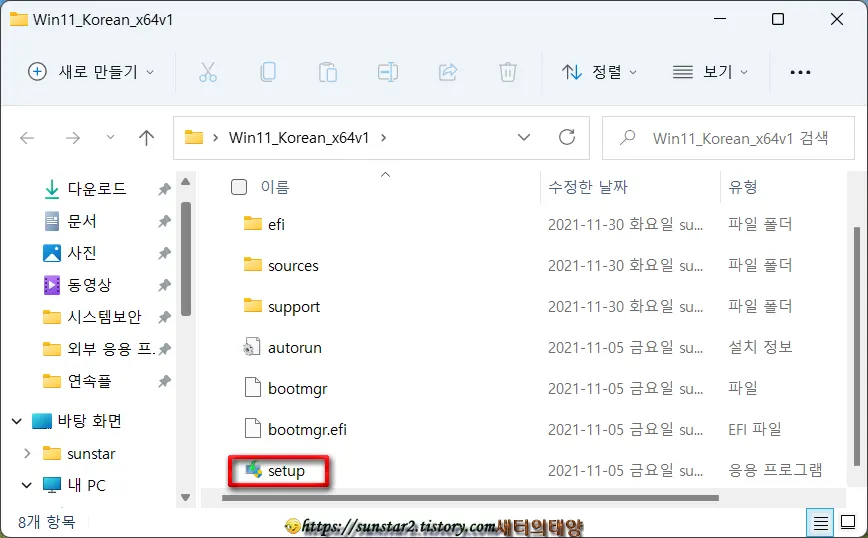This screenshot has height=538, width=868.
Task: Click the sidebar scroll up arrow
Action: coord(185,182)
